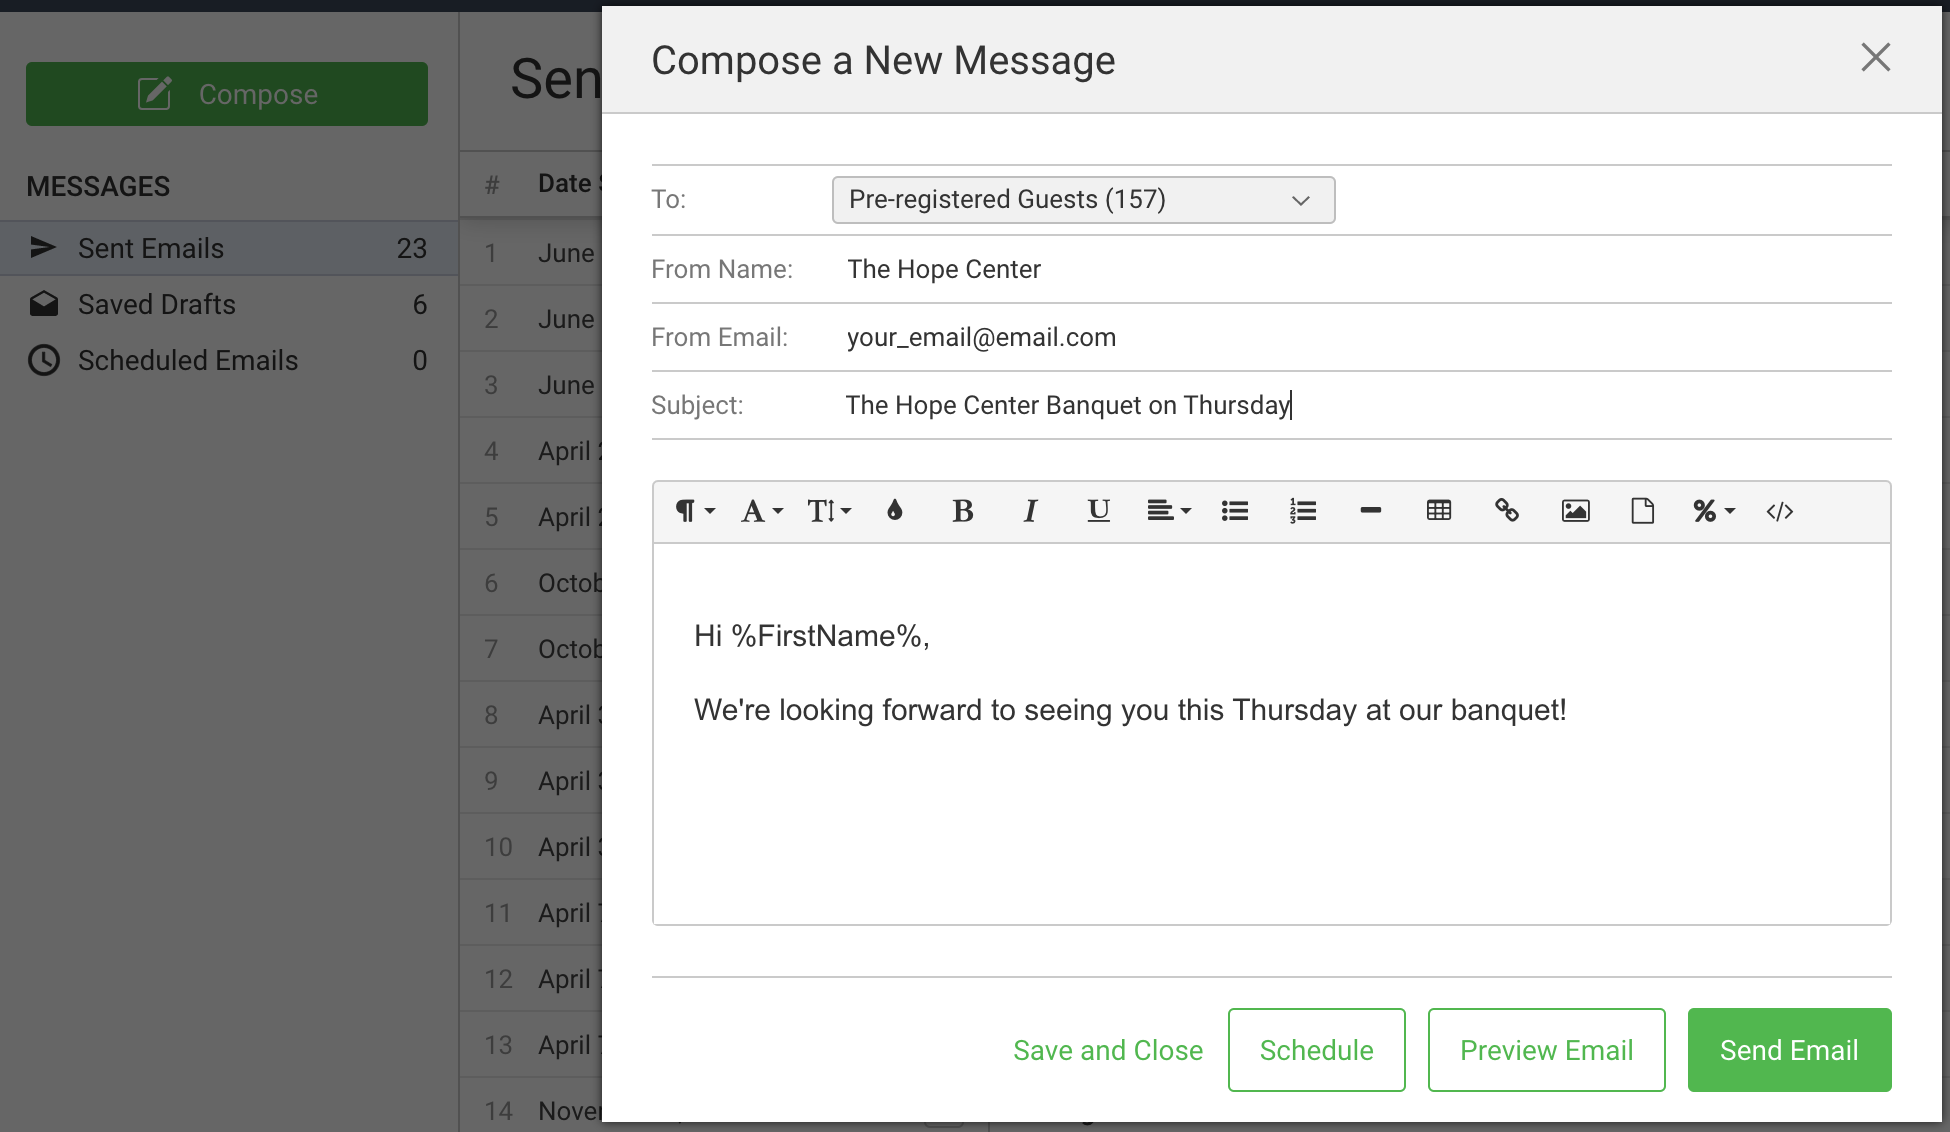
Task: Expand the text alignment dropdown
Action: [1168, 511]
